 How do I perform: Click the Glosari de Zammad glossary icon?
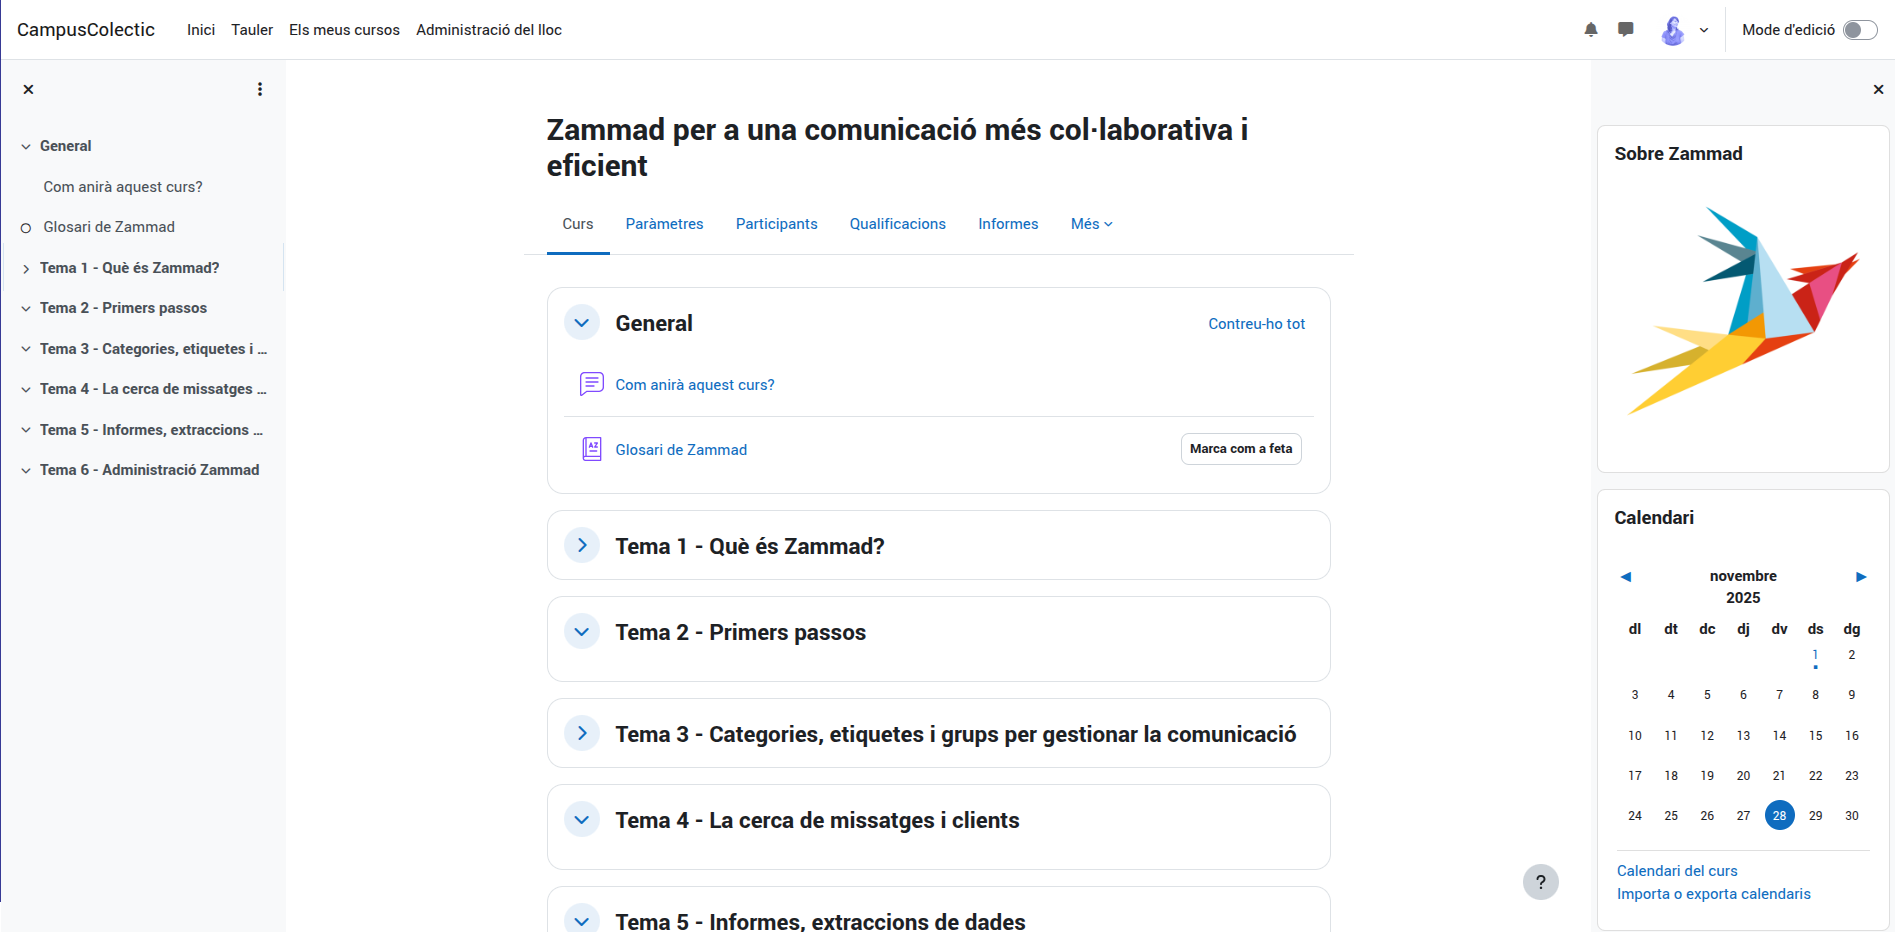tap(592, 449)
